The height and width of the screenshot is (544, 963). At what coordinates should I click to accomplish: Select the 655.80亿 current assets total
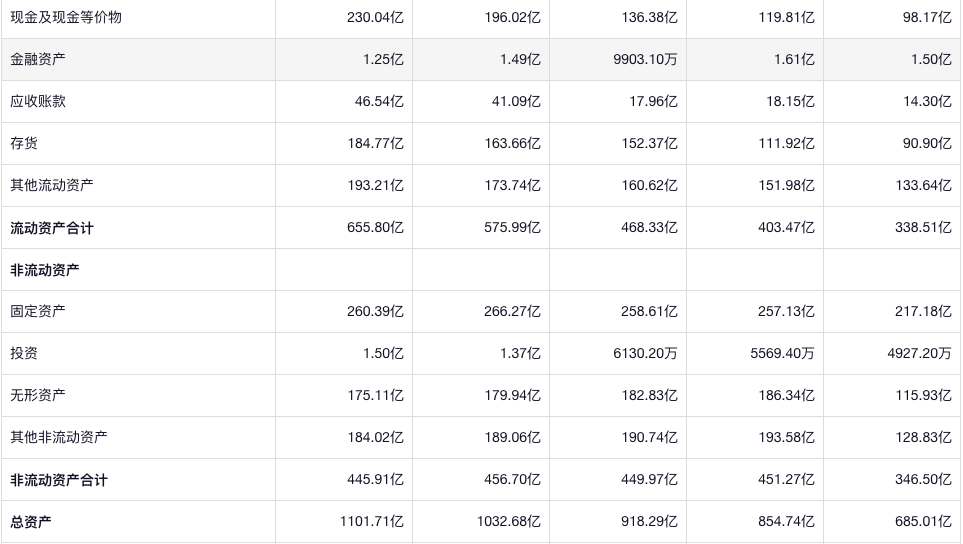tap(375, 228)
